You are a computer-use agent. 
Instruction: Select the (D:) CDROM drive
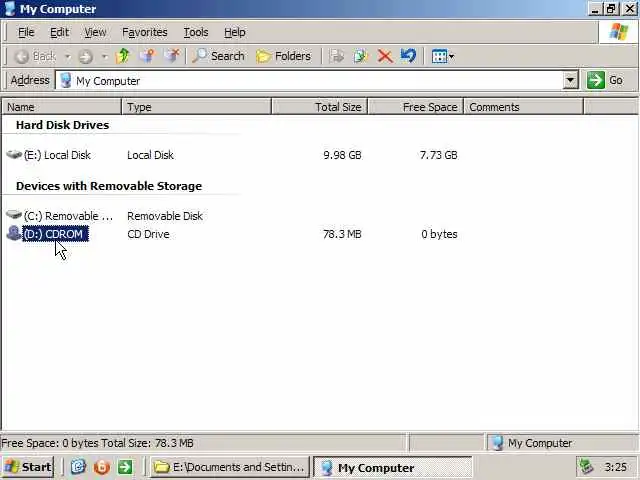[55, 234]
